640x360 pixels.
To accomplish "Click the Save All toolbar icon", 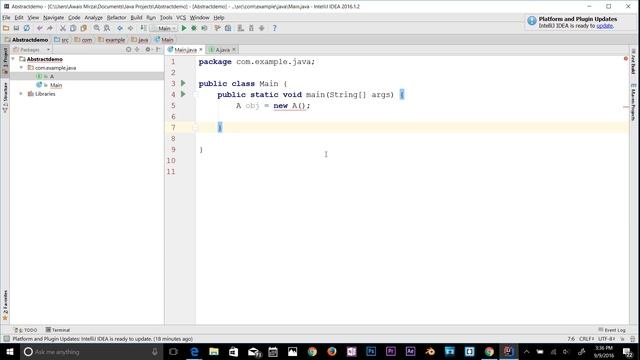I will pyautogui.click(x=16, y=28).
